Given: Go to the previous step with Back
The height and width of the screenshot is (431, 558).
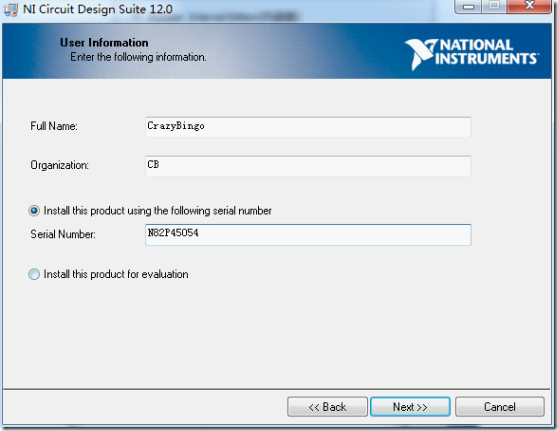Looking at the screenshot, I should tap(327, 407).
